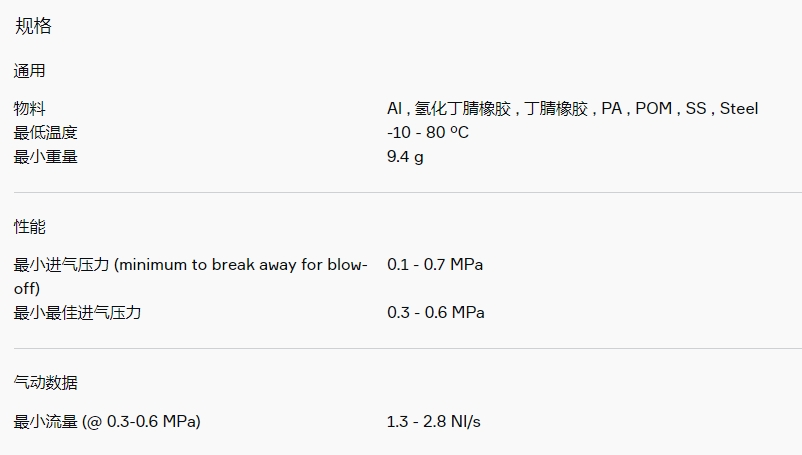The width and height of the screenshot is (802, 455).
Task: Click the word POM in materials
Action: tap(653, 108)
